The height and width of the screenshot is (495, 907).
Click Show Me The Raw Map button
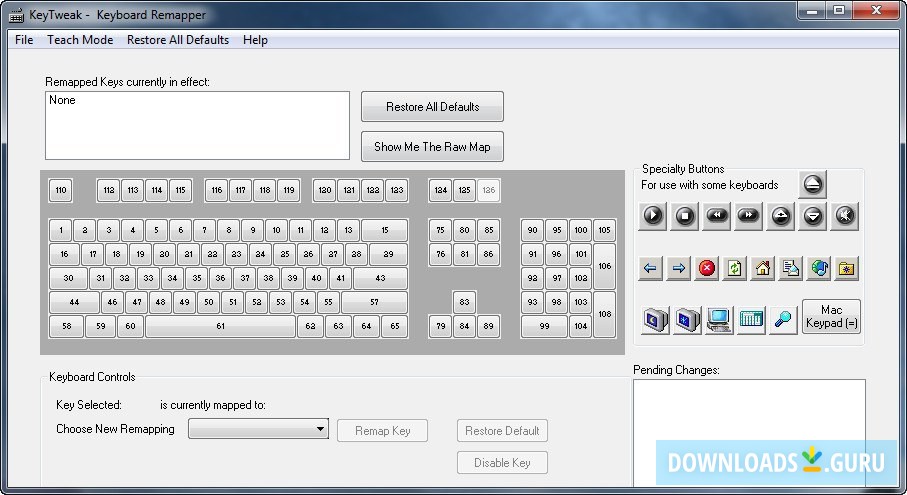(432, 146)
